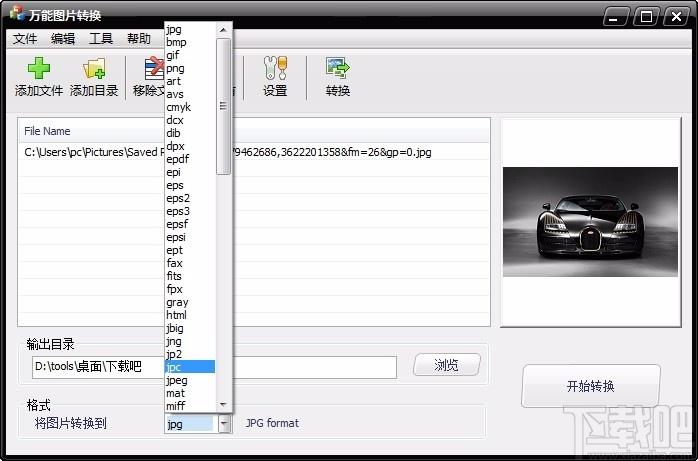Click the format list scrollbar thumb
This screenshot has height=461, width=698.
pyautogui.click(x=223, y=106)
